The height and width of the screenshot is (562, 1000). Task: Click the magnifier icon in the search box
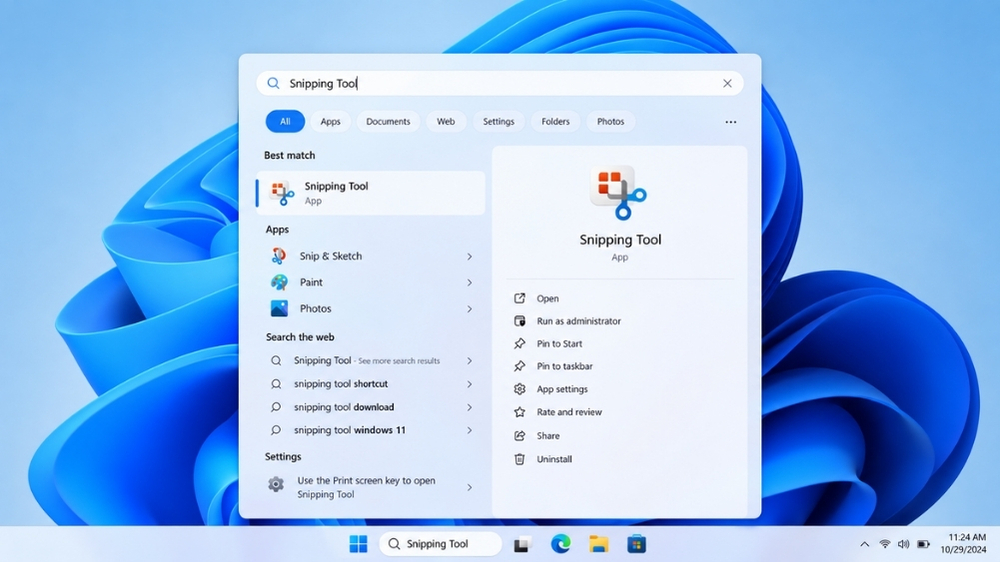[273, 83]
